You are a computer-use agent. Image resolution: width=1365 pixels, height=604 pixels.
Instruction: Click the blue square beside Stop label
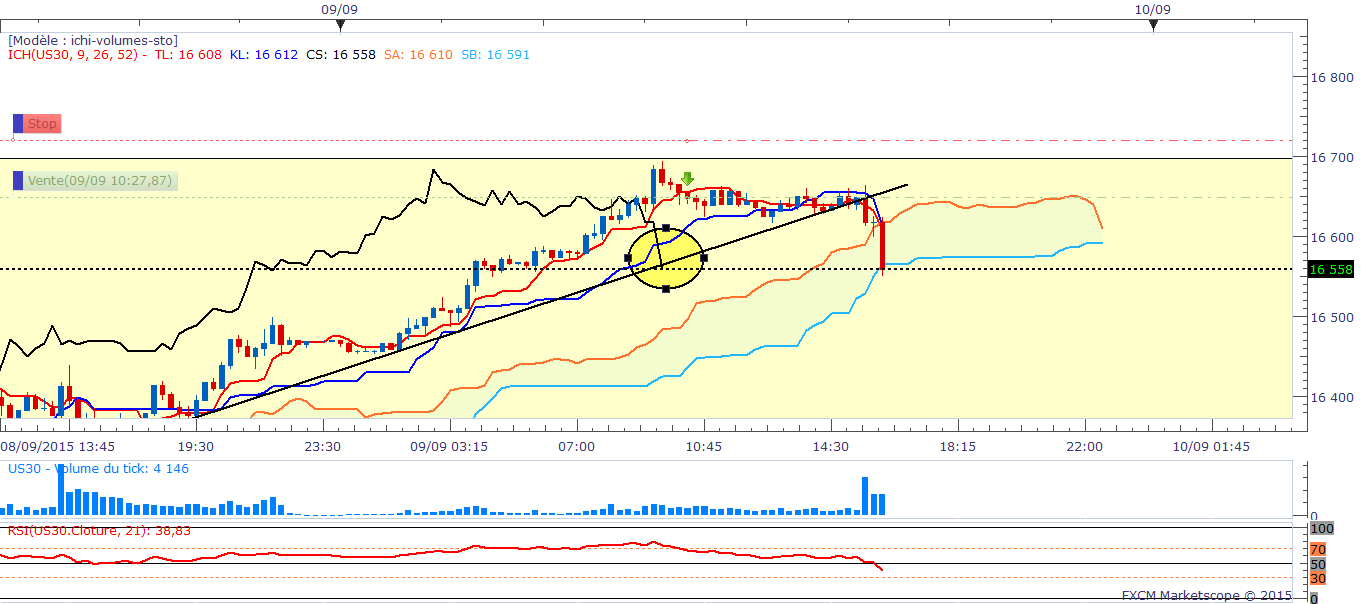click(18, 124)
